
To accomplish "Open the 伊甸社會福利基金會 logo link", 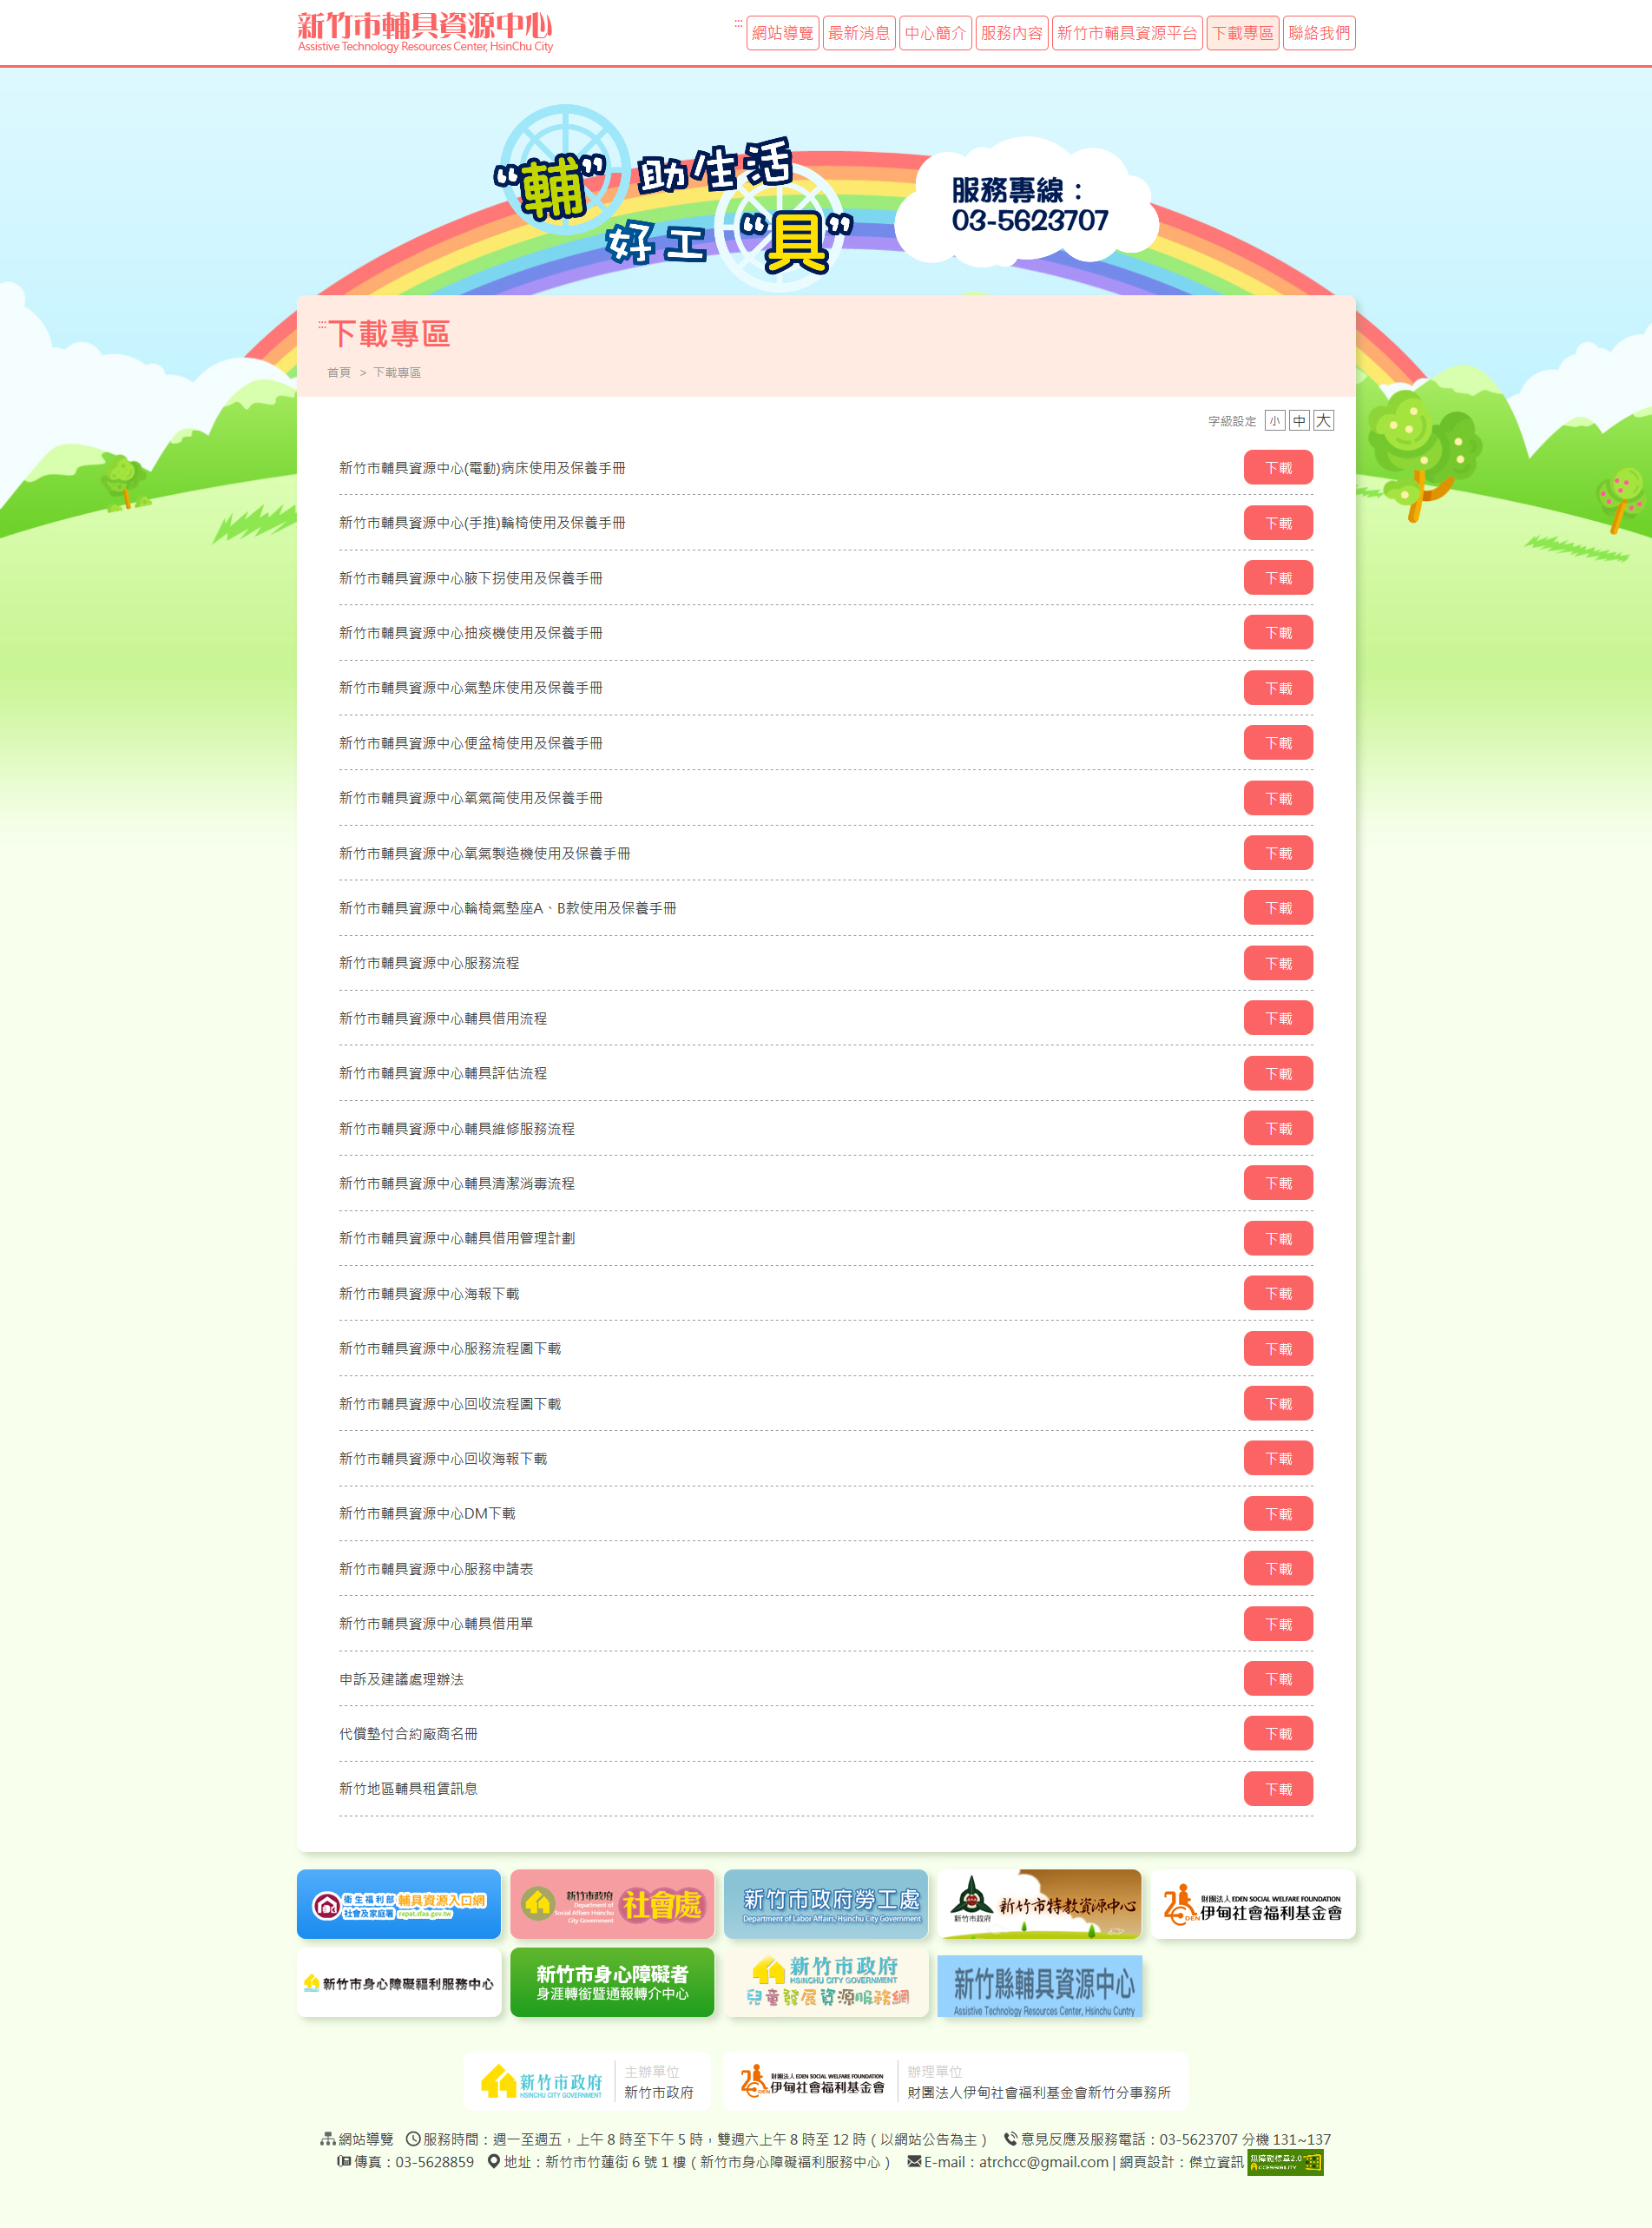I will [1254, 1905].
